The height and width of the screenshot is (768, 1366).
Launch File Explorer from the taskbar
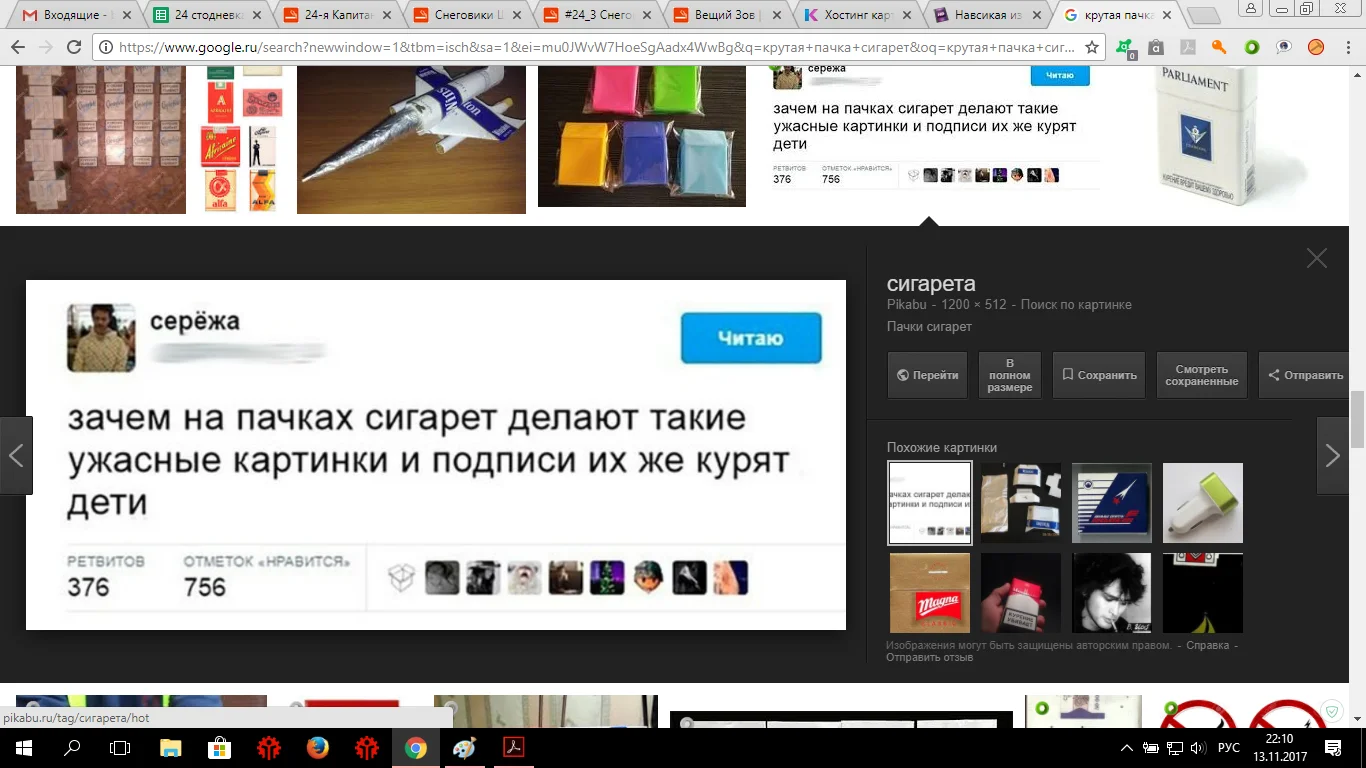pos(171,747)
